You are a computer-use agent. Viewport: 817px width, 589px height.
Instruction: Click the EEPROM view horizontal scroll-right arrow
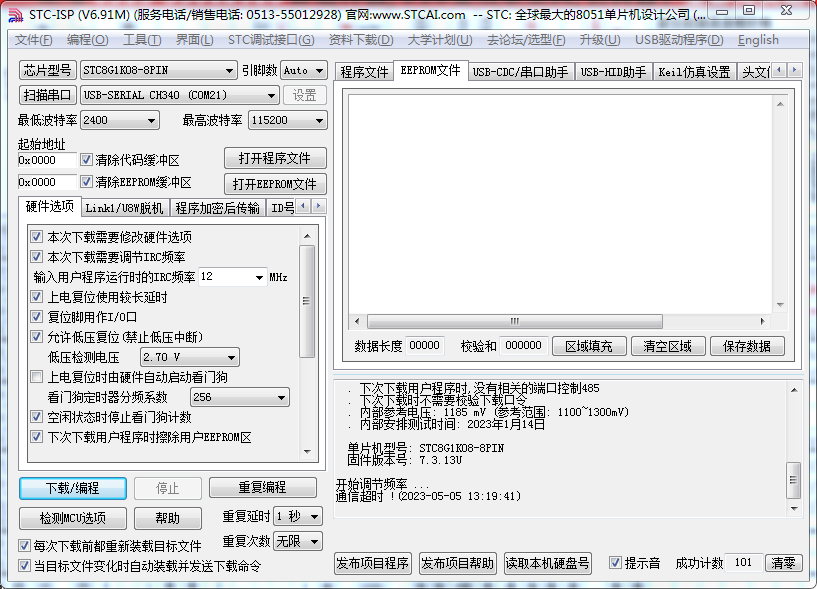coord(762,321)
